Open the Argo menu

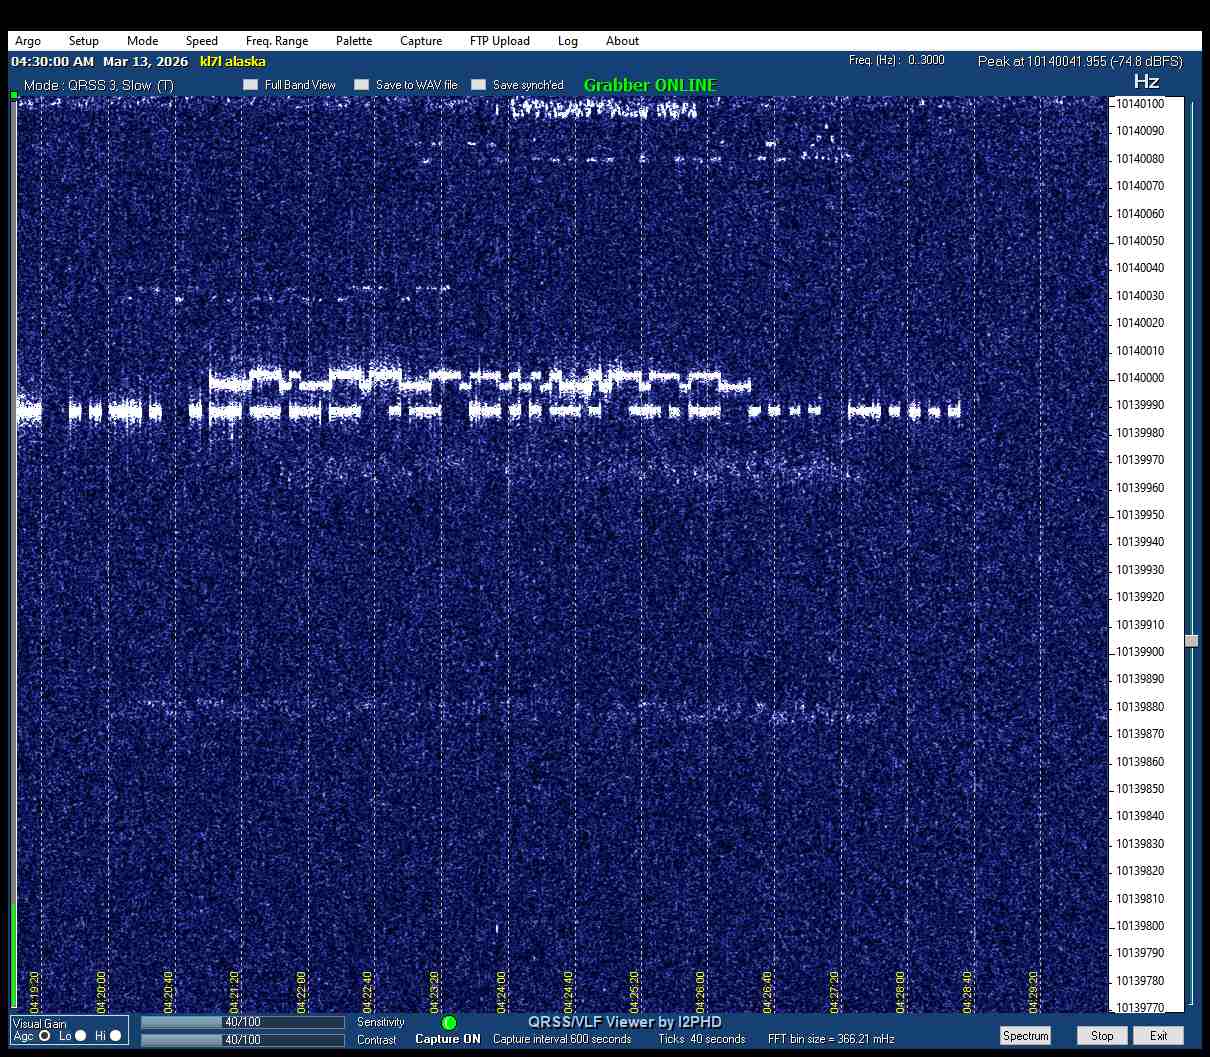(28, 41)
